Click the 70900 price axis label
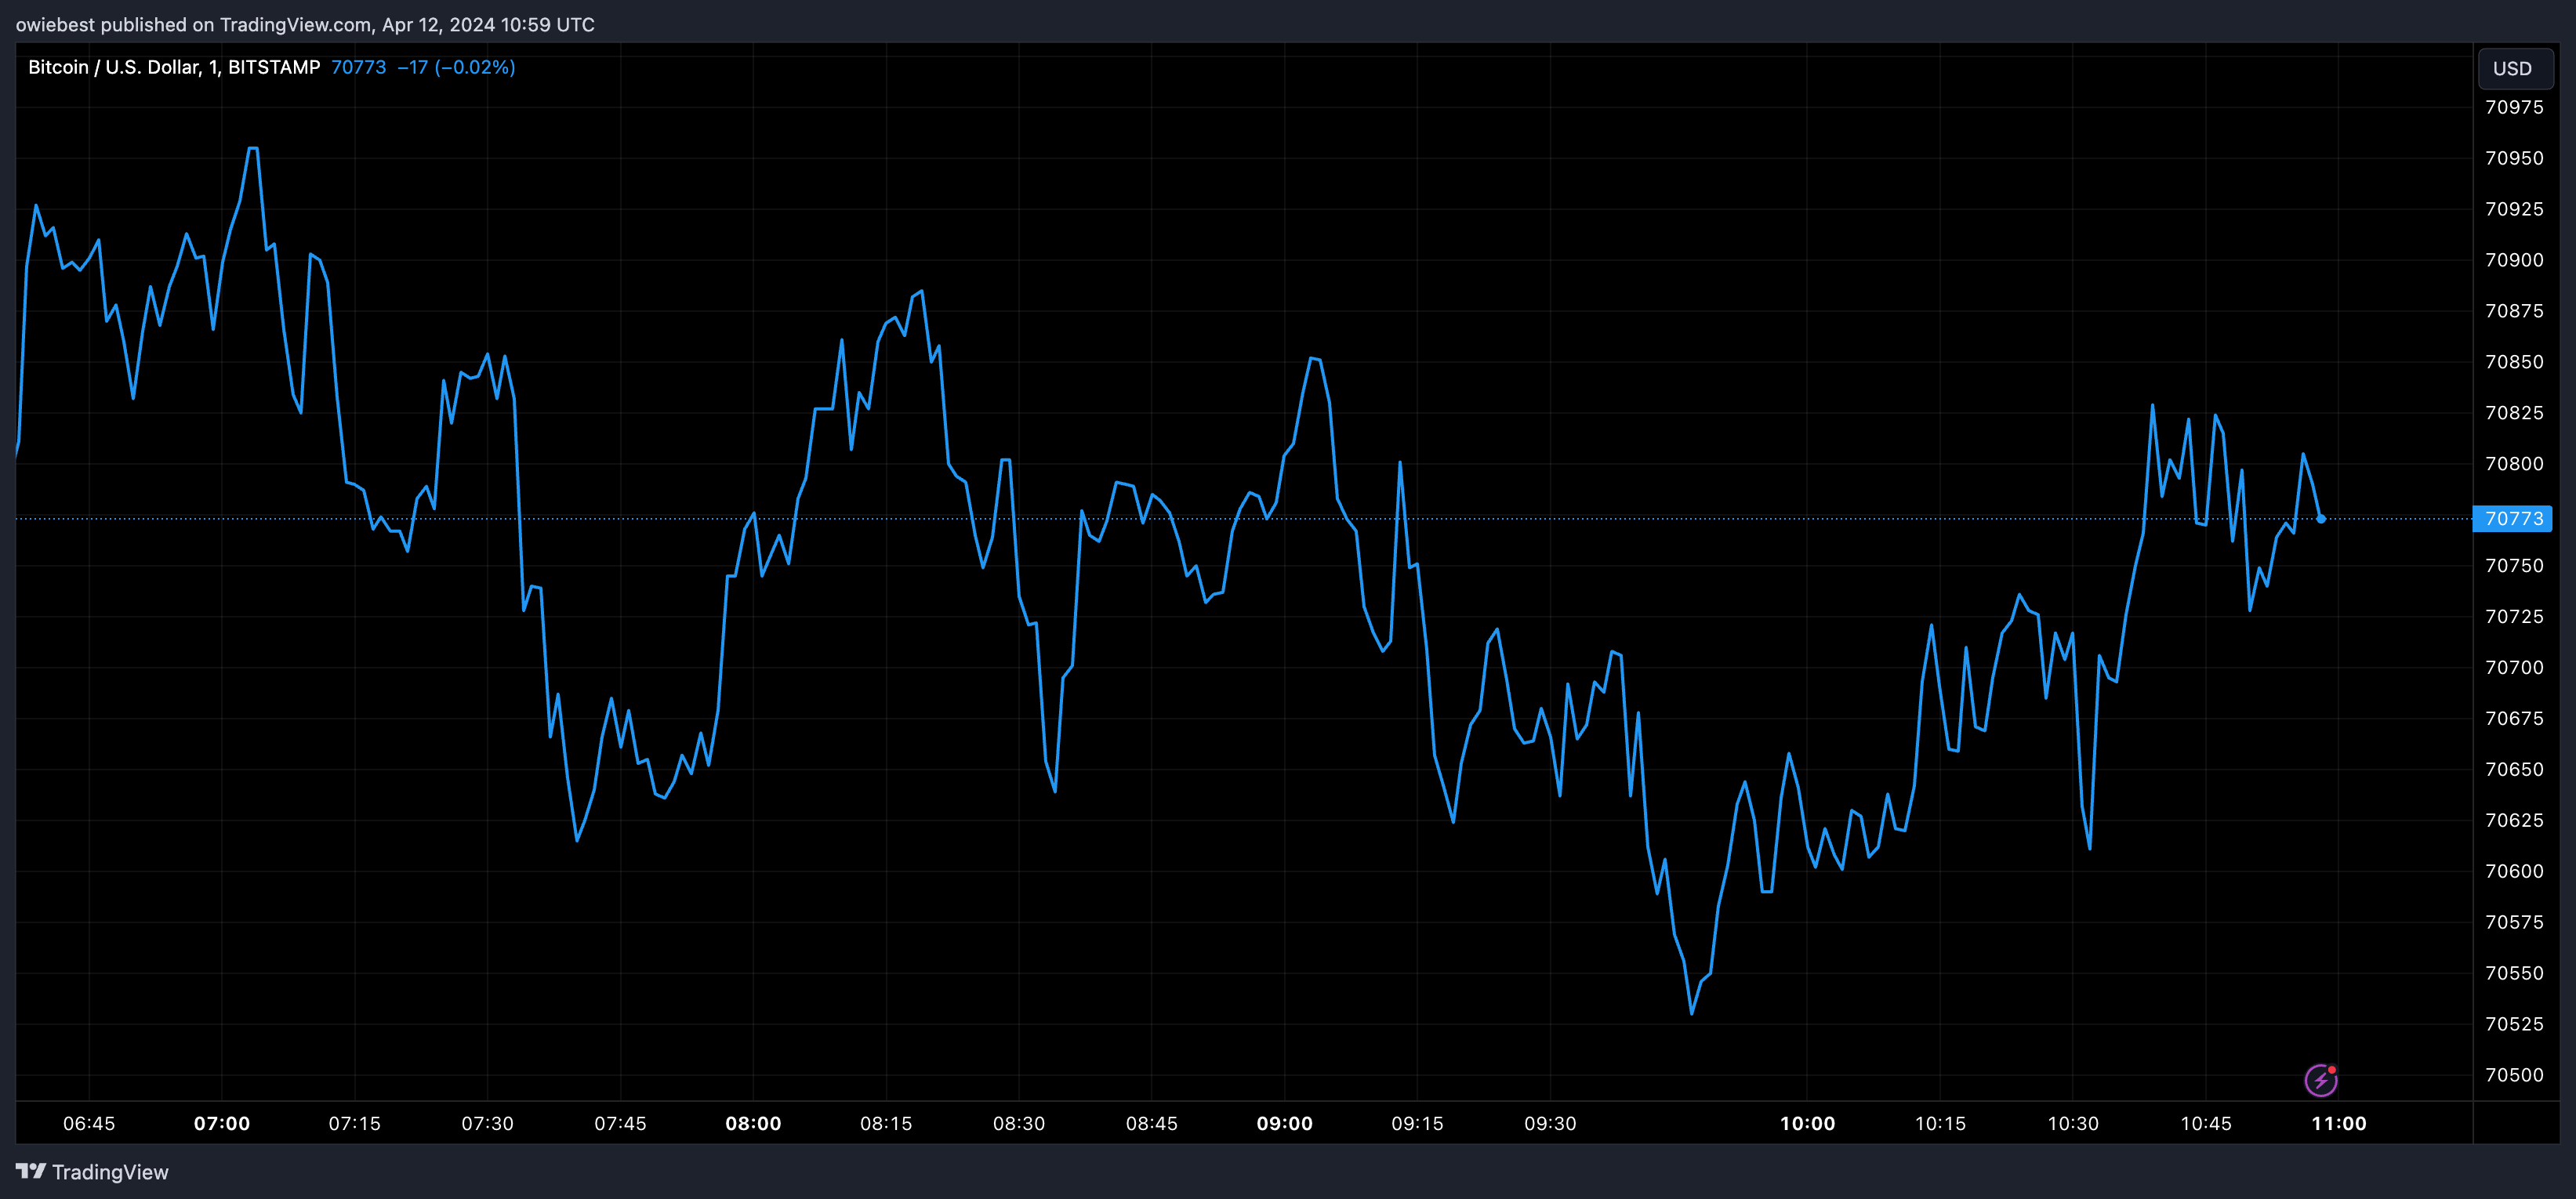The height and width of the screenshot is (1199, 2576). click(x=2514, y=260)
